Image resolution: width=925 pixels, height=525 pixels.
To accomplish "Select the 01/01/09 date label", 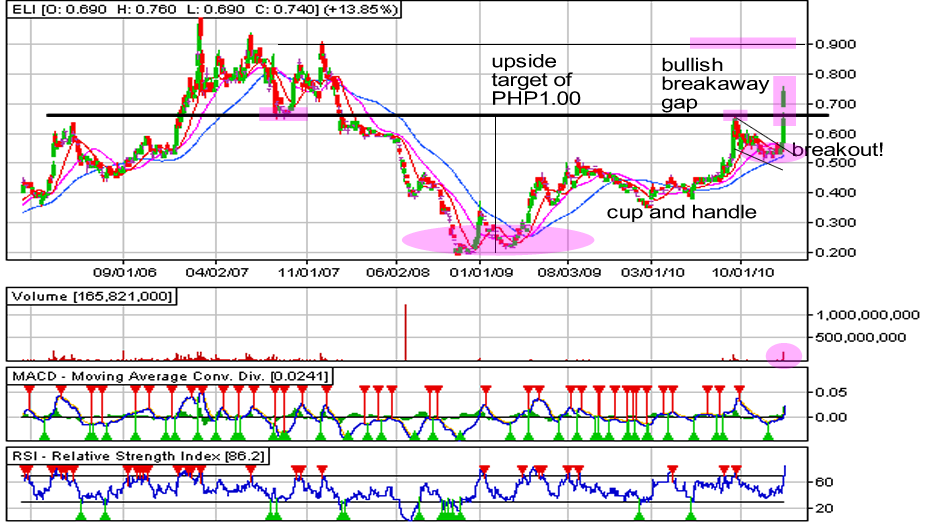I will pos(480,273).
